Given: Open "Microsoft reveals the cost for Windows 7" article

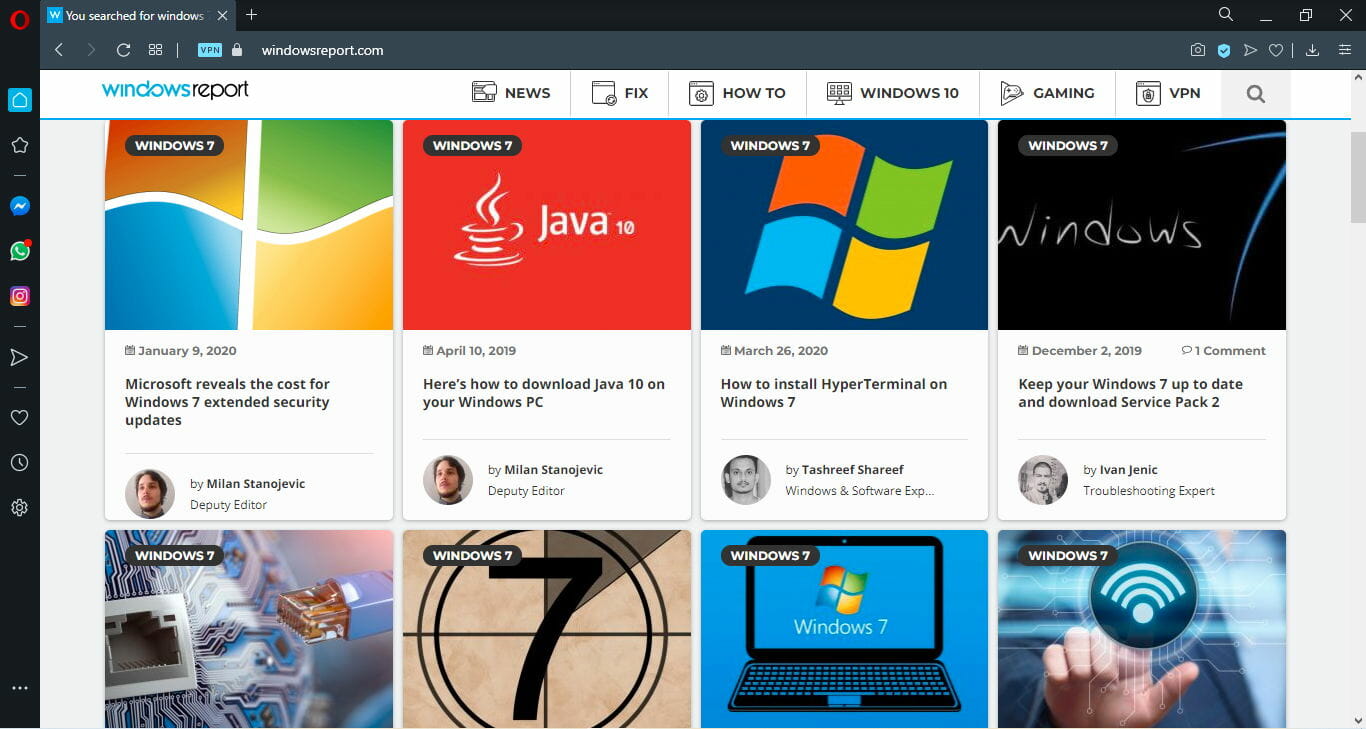Looking at the screenshot, I should (x=228, y=402).
